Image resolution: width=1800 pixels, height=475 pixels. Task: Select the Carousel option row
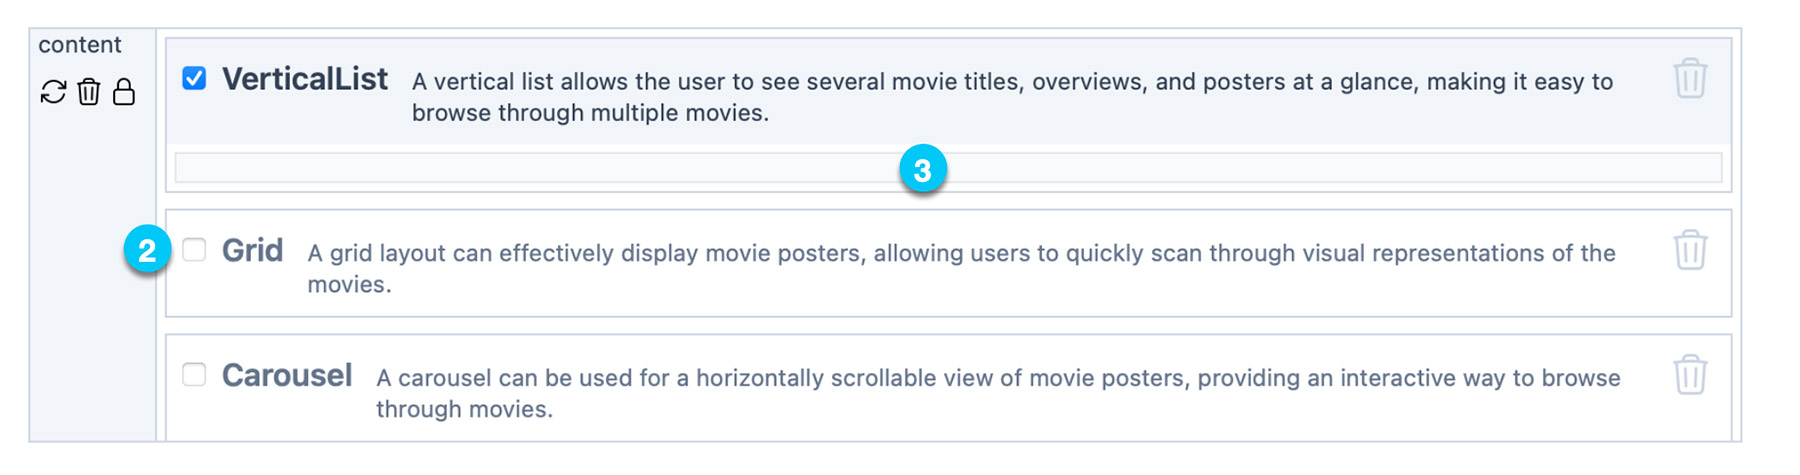(948, 388)
